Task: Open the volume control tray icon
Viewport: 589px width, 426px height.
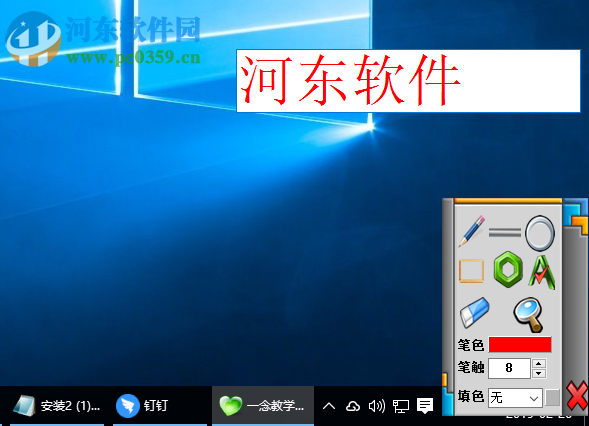Action: (377, 406)
